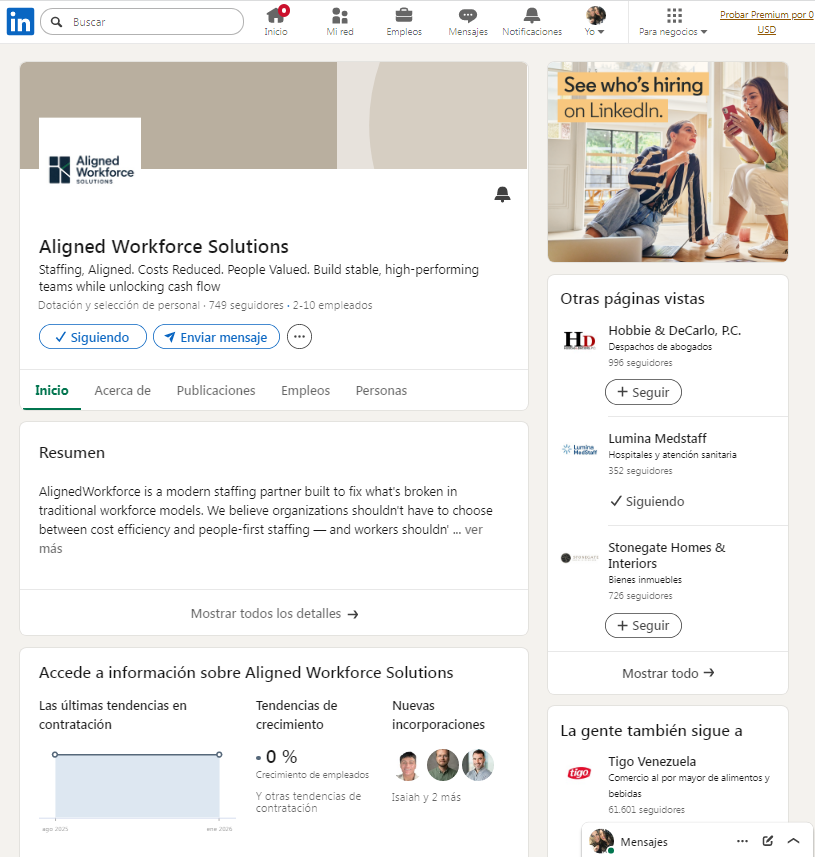Viewport: 815px width, 857px height.
Task: Click Las últimas tendencias en contratación heading
Action: click(113, 715)
